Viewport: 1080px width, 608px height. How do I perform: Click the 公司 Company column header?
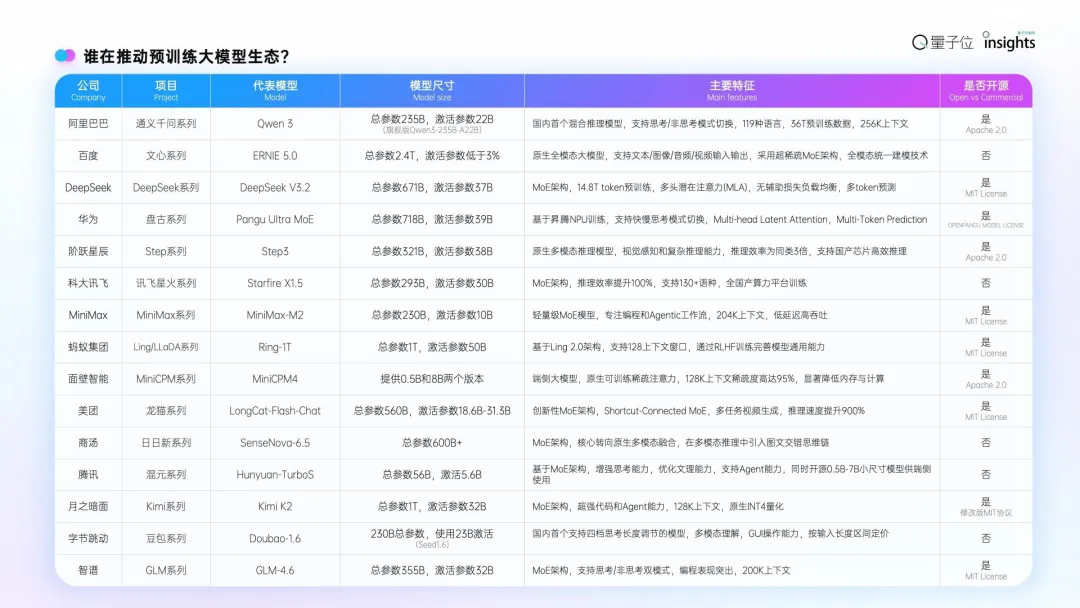tap(88, 90)
